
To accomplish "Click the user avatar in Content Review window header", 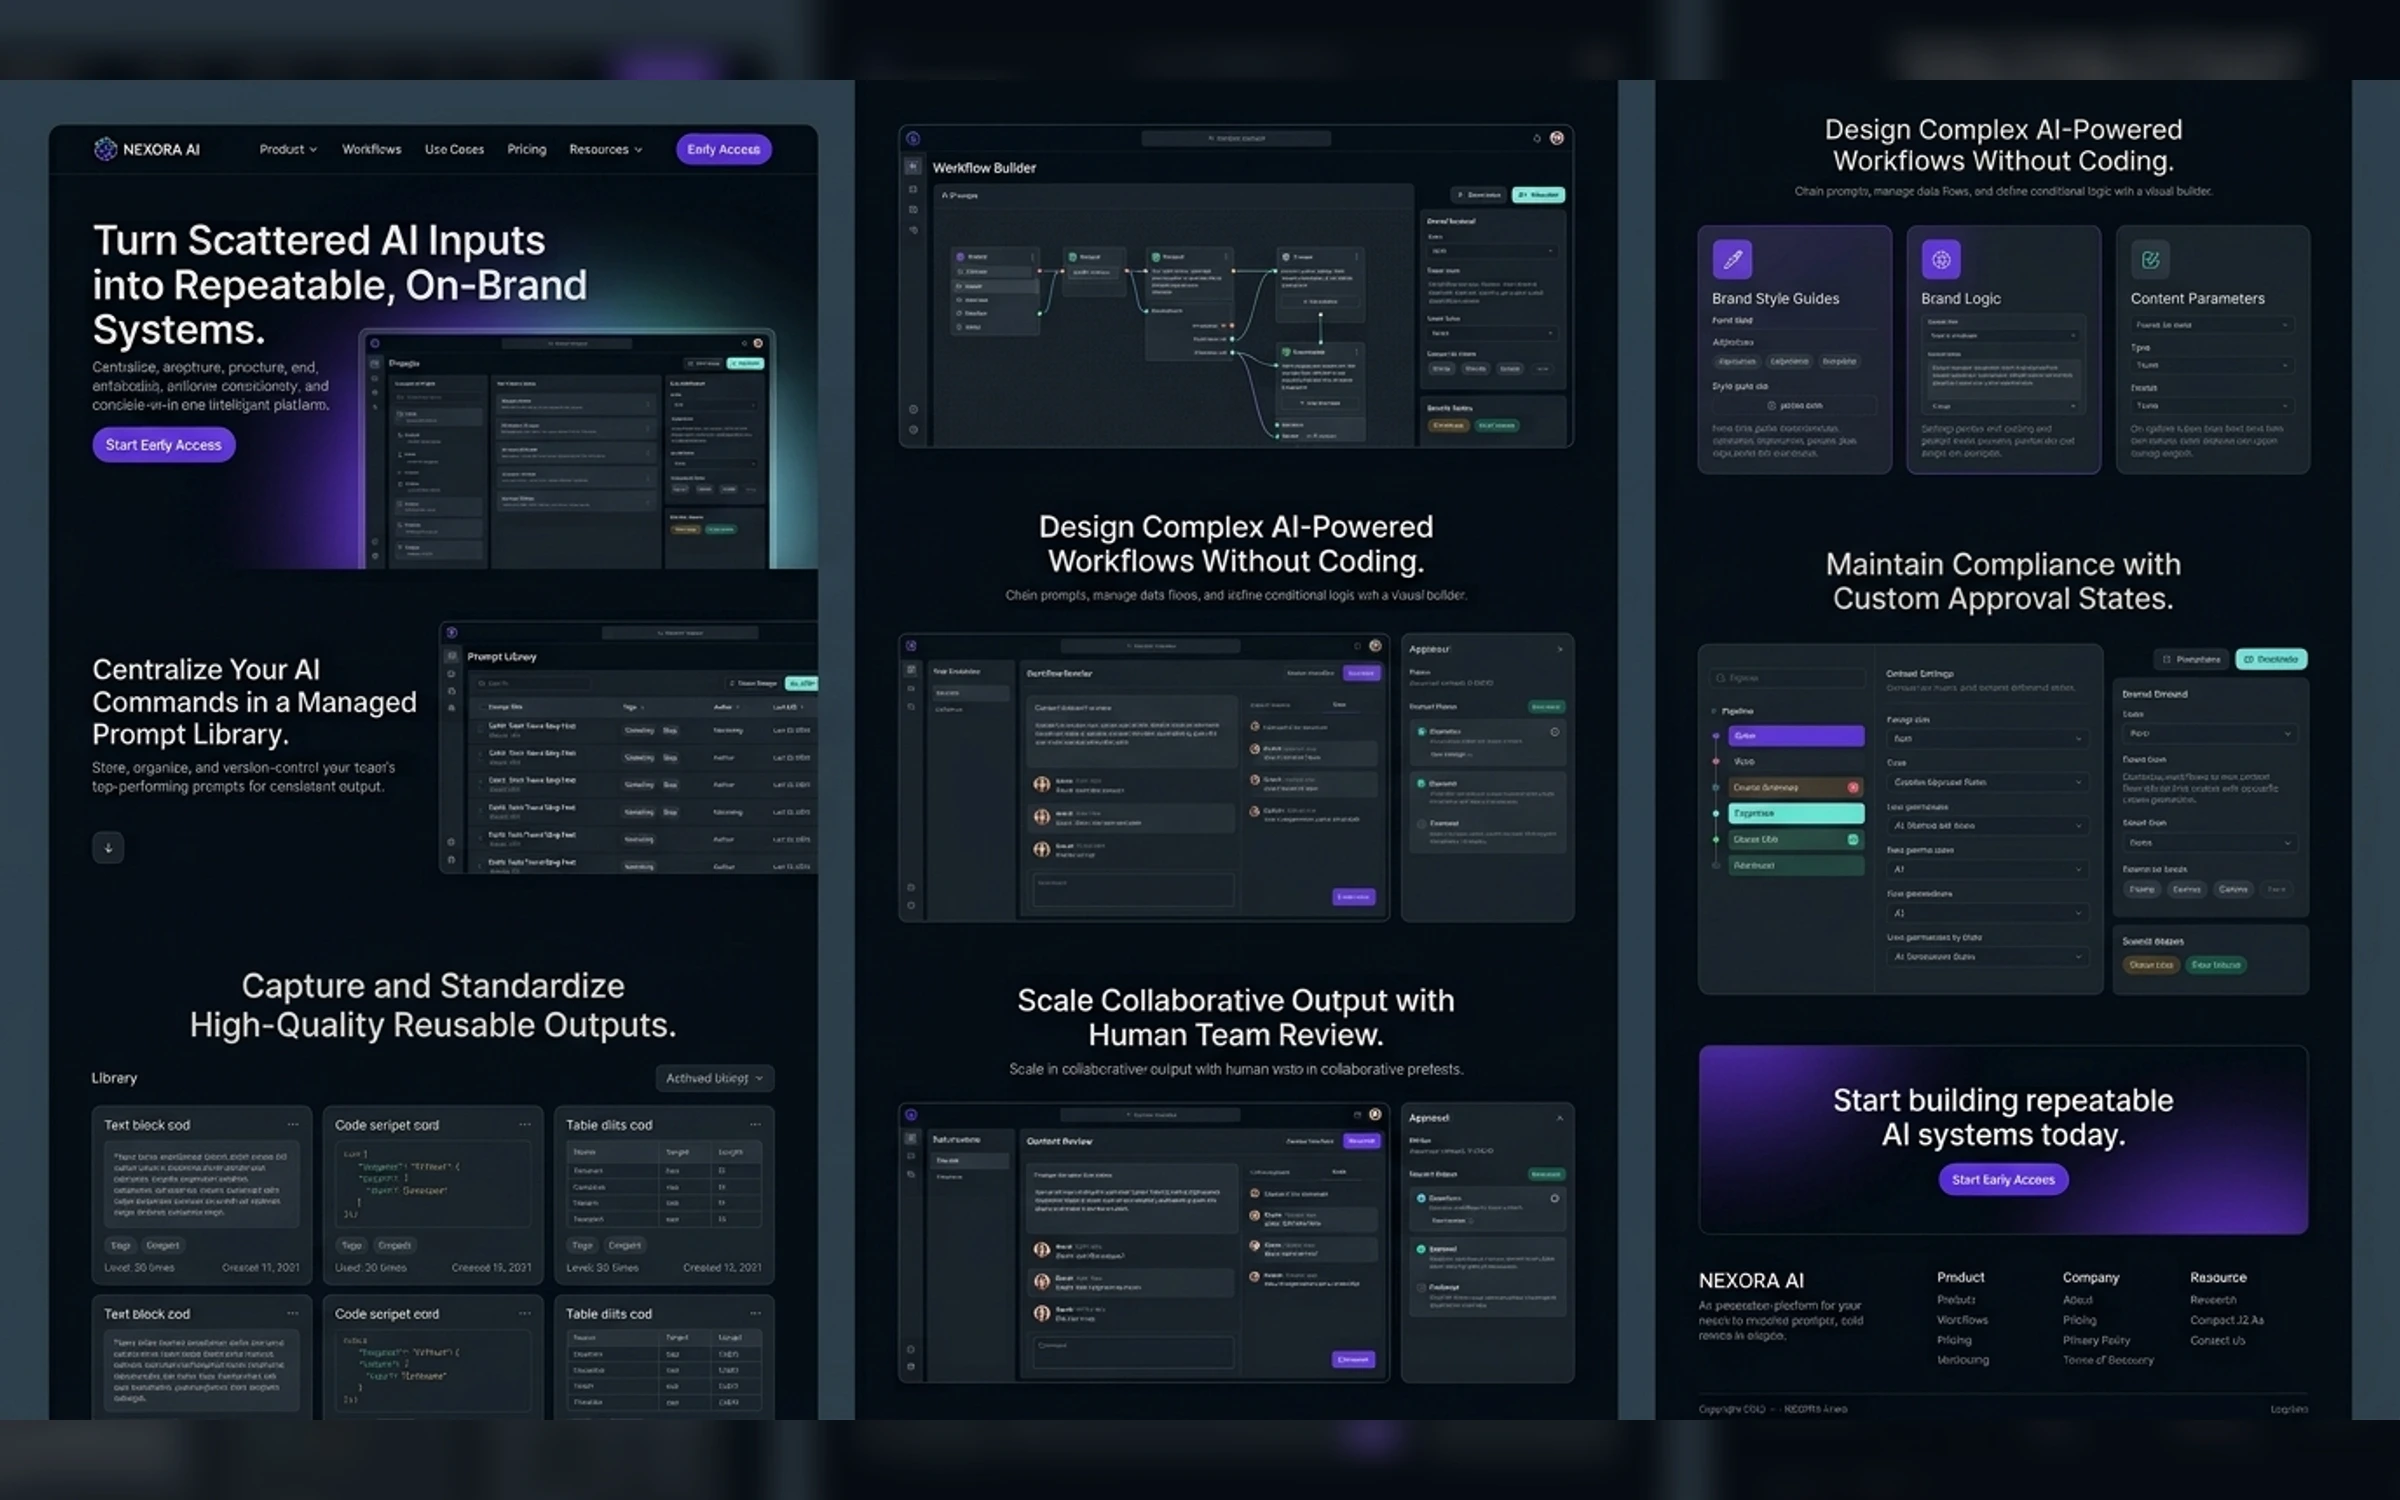I will click(x=1376, y=1114).
